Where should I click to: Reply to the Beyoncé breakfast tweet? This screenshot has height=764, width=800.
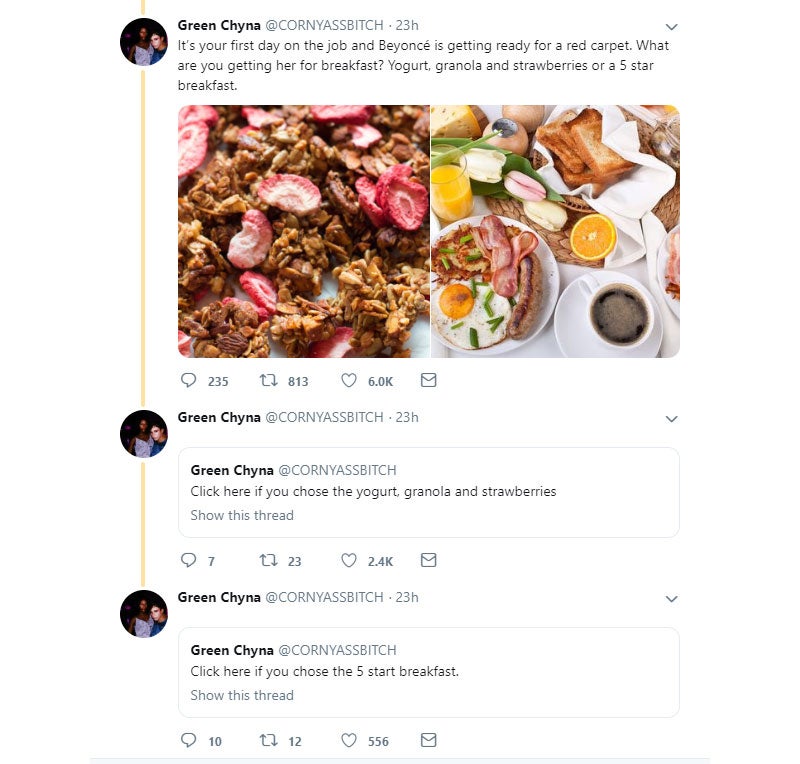pos(189,381)
